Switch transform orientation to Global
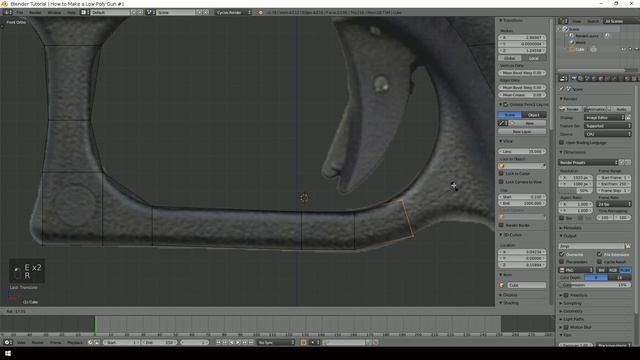Viewport: 640px width, 360px height. coord(510,58)
